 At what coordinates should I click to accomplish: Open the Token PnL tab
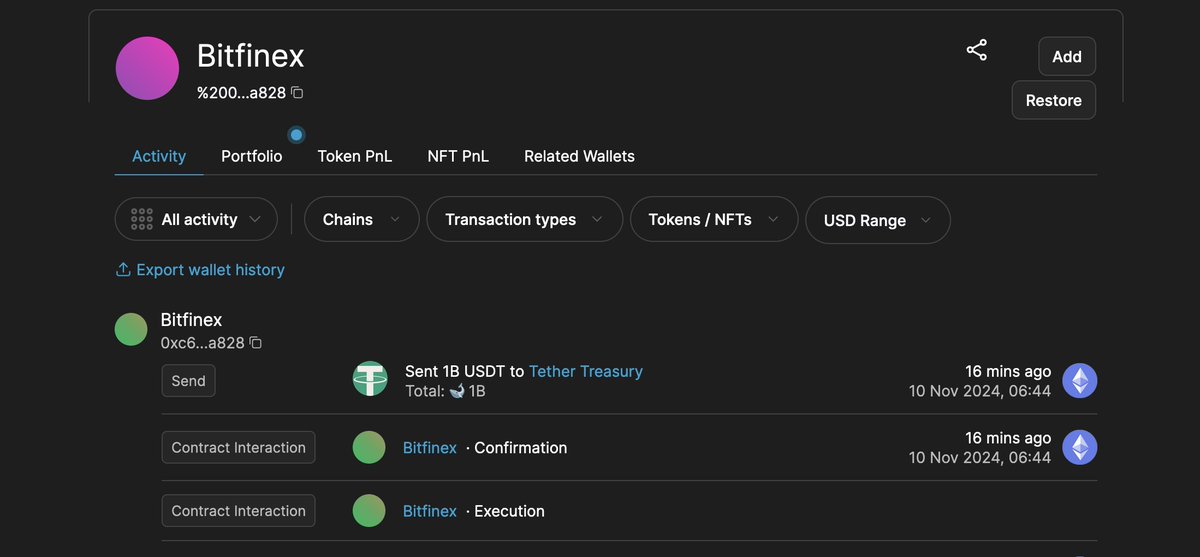click(355, 156)
